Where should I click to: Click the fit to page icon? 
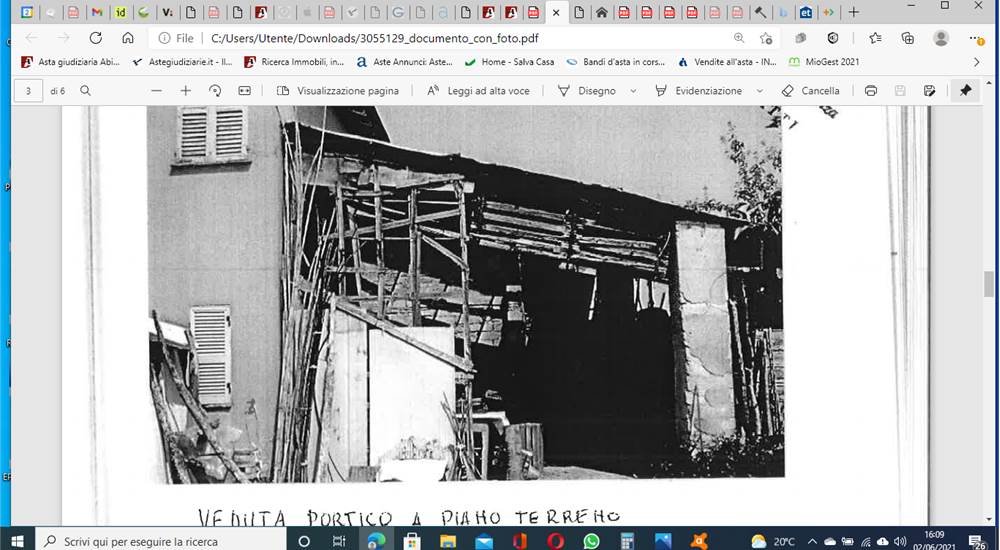tap(244, 91)
